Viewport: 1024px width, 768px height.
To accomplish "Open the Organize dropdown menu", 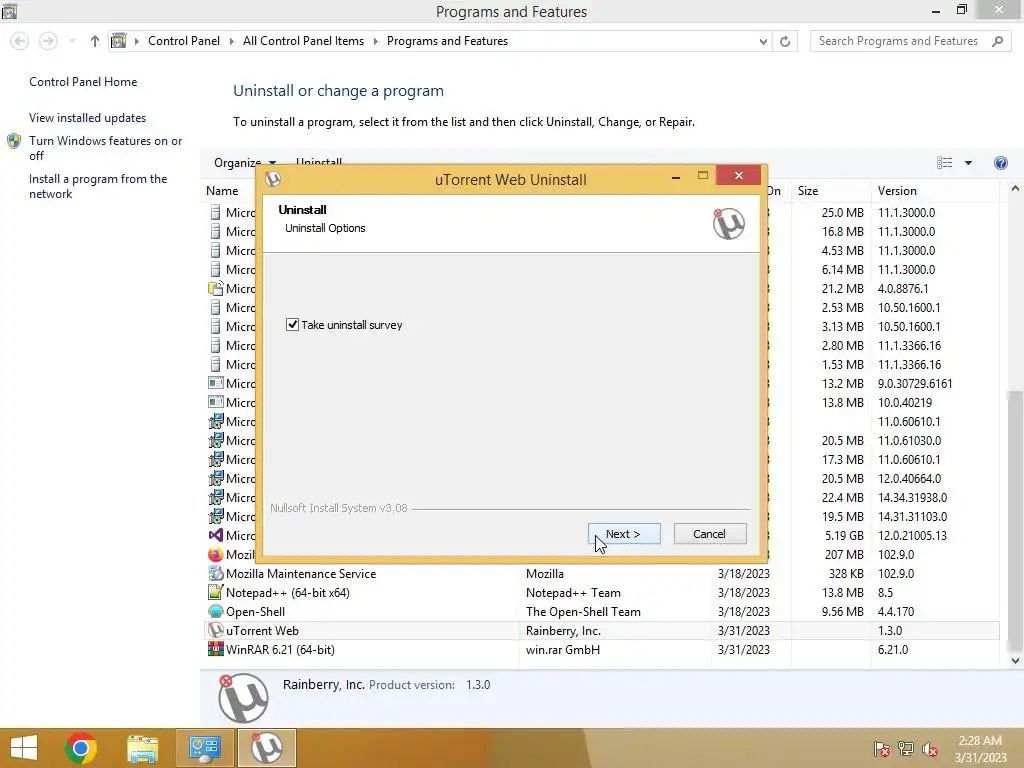I will click(x=245, y=163).
